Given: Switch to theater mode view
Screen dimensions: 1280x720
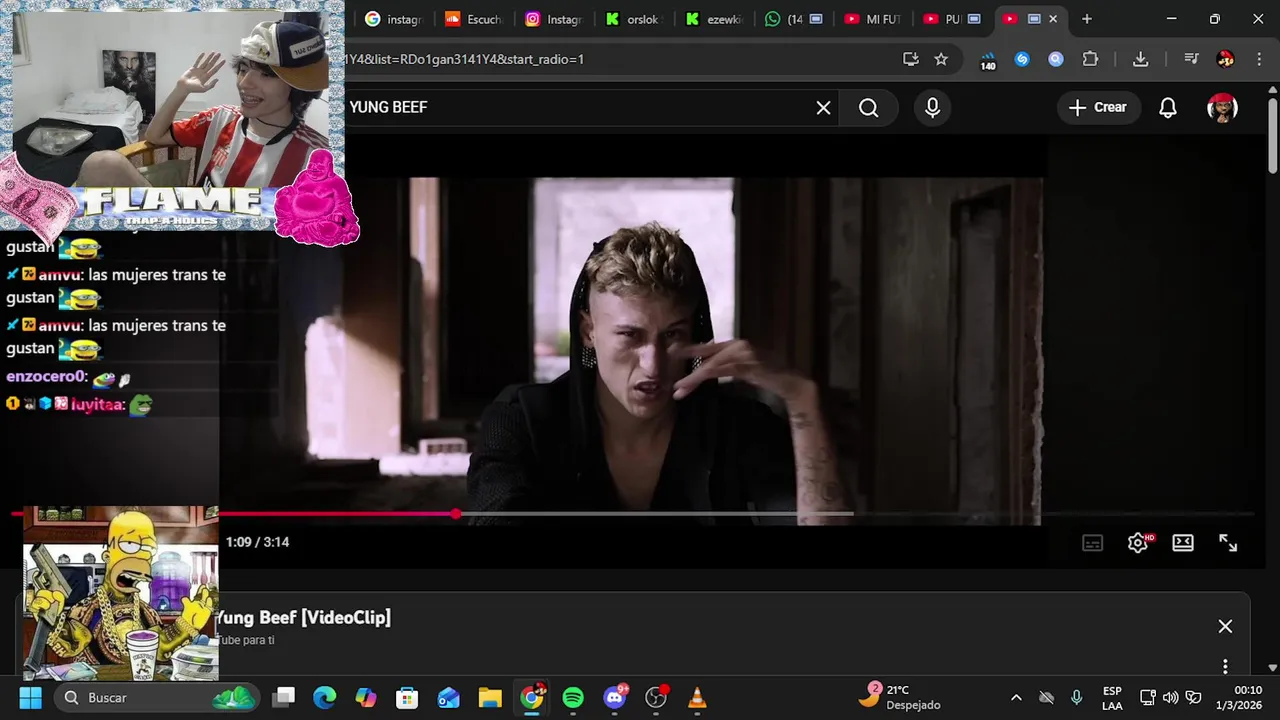Looking at the screenshot, I should point(1183,543).
